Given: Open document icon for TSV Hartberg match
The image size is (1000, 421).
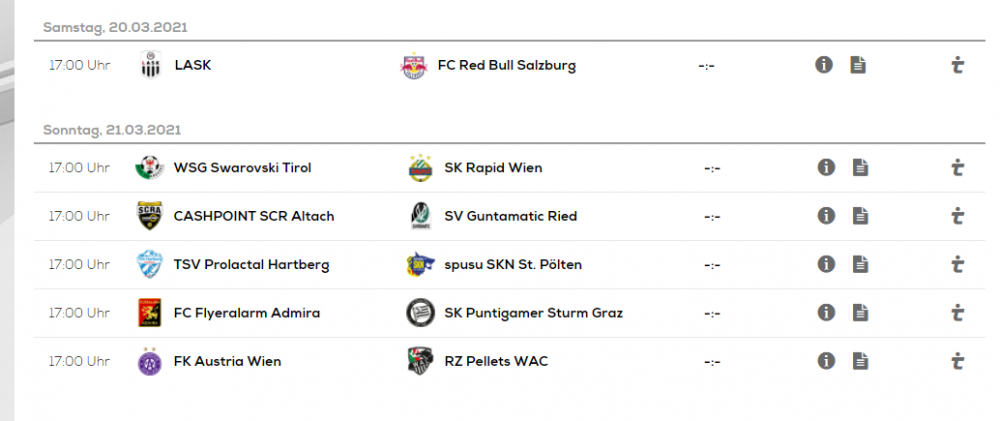Looking at the screenshot, I should pos(860,264).
